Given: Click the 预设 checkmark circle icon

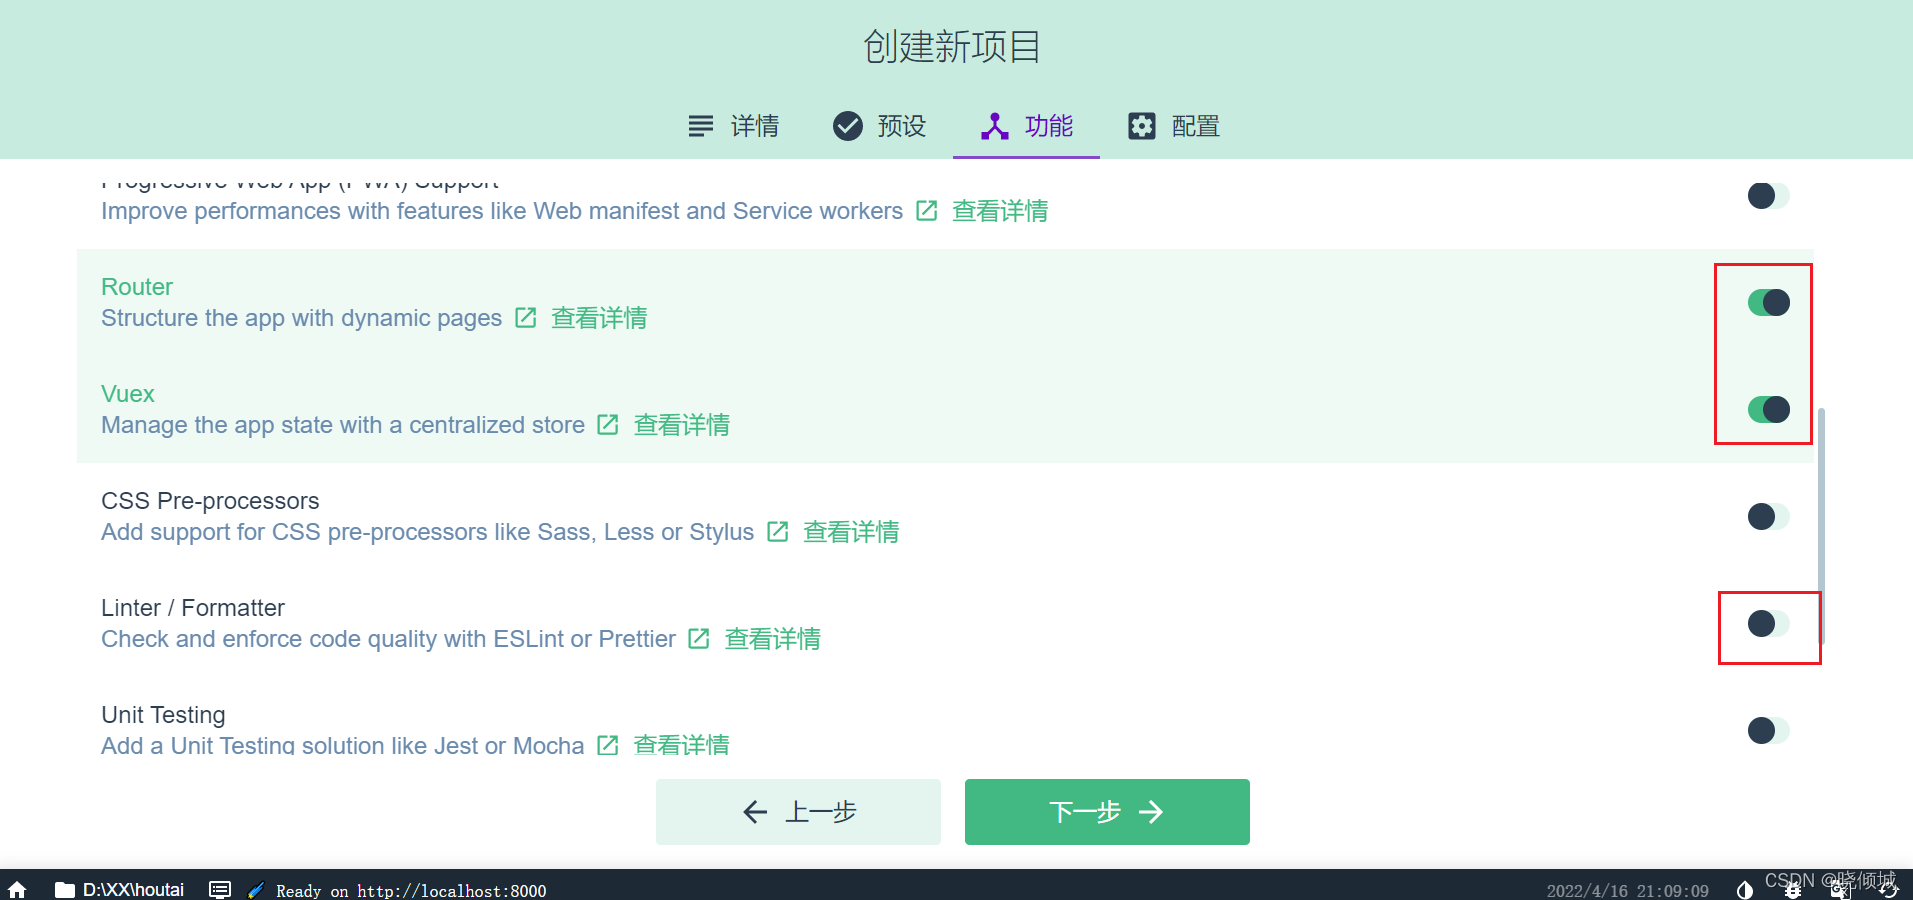Looking at the screenshot, I should [x=848, y=126].
